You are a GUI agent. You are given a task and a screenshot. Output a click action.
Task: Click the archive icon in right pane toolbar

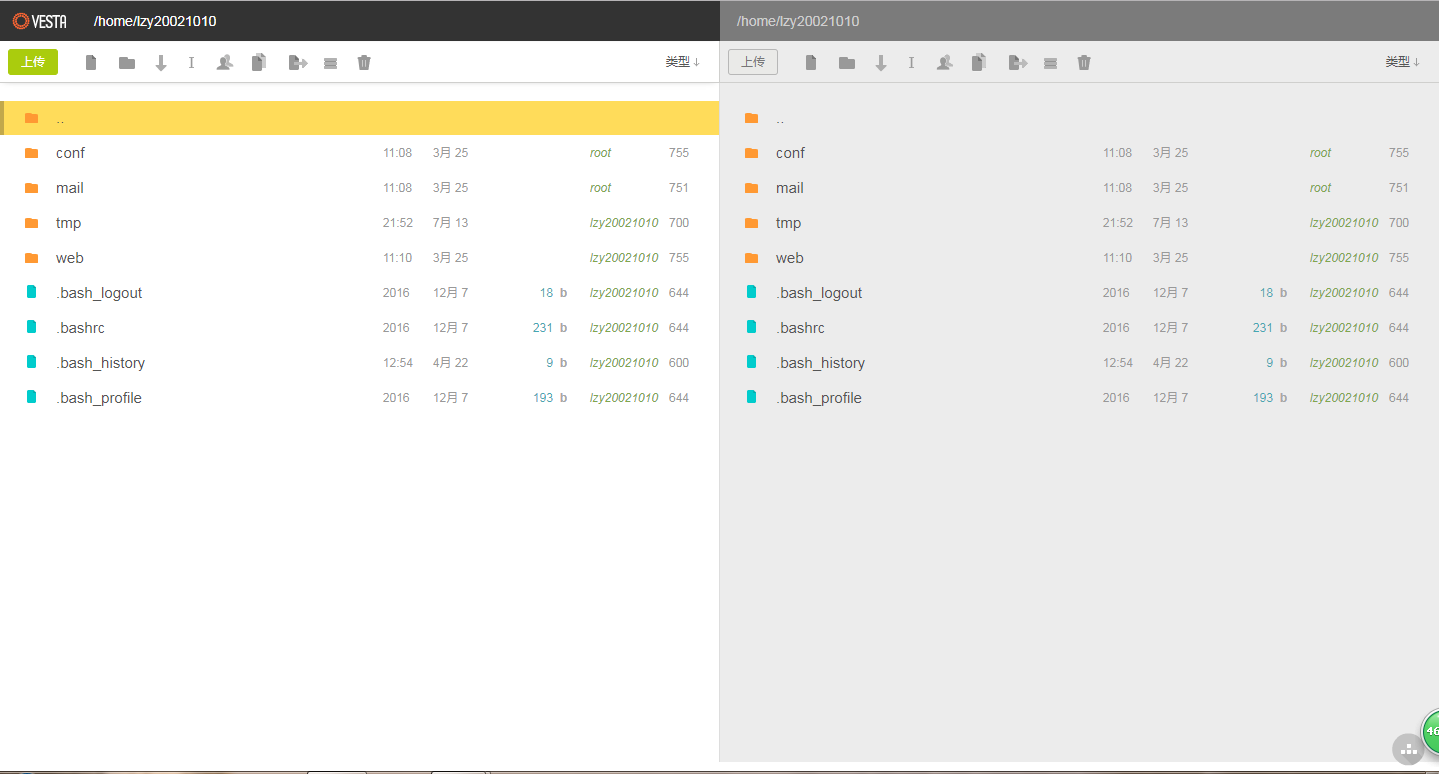(1050, 63)
